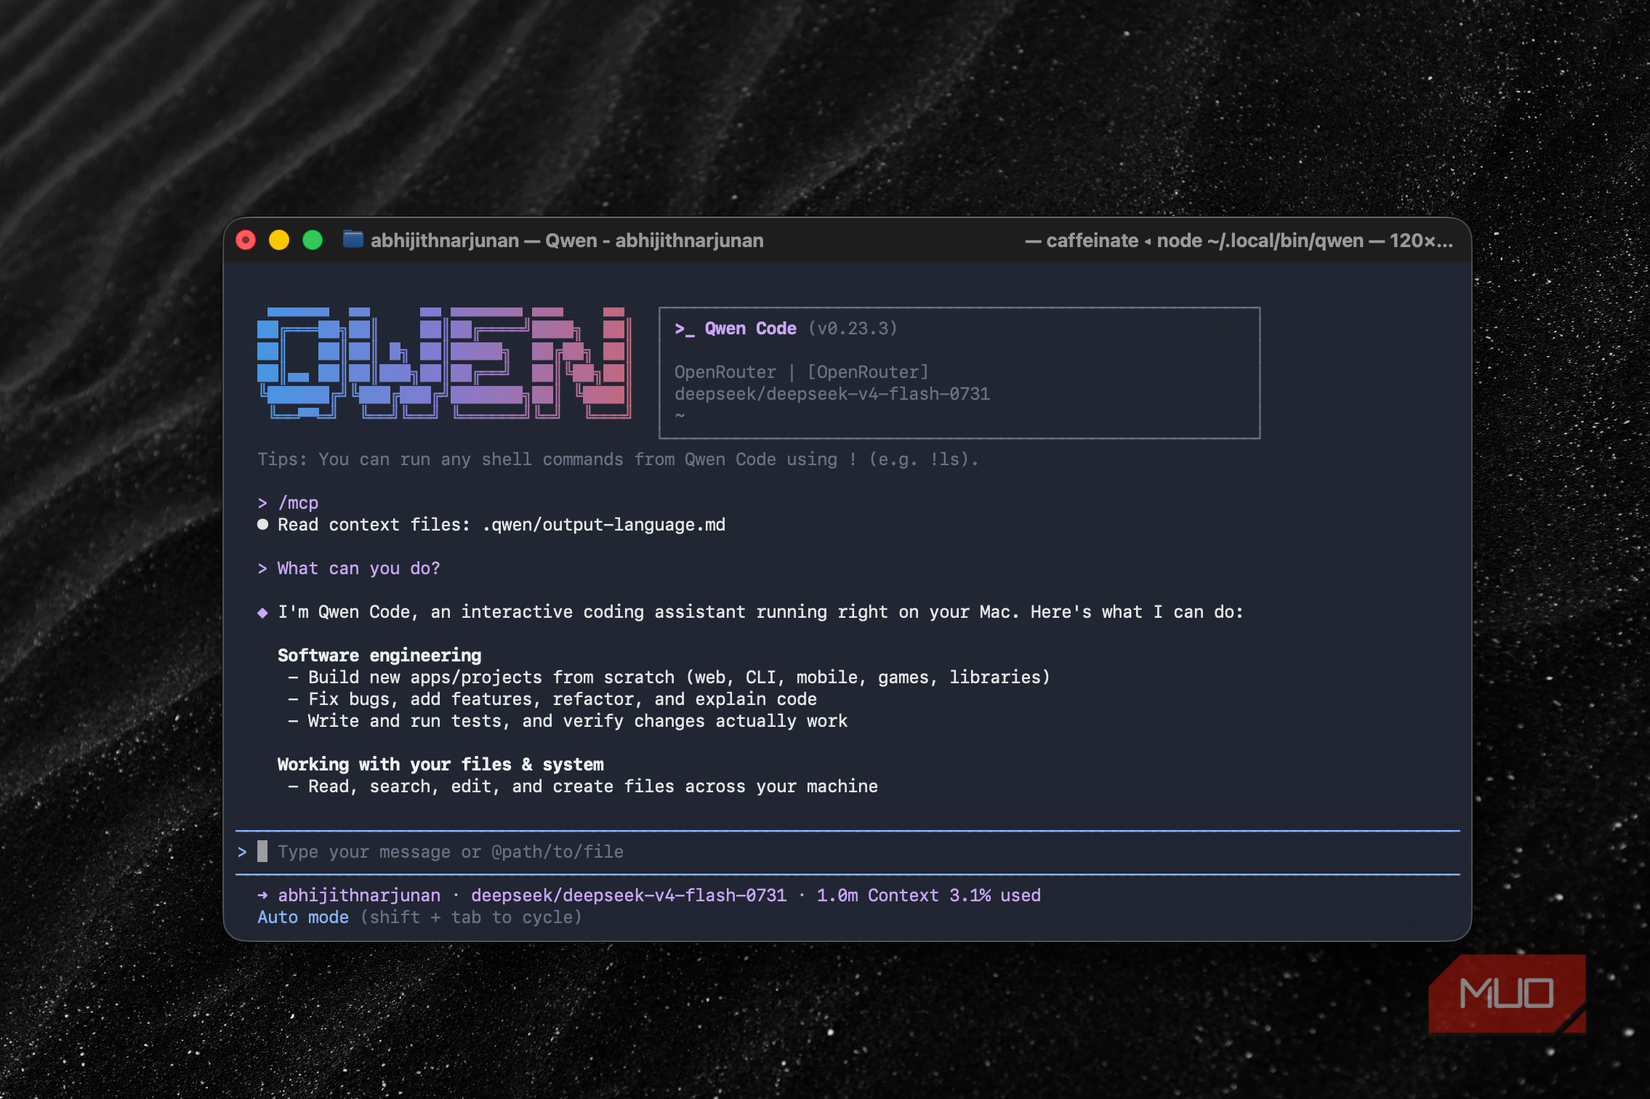Click "I'm Qwen Code" response introduction line
Screen dimensions: 1650x1099
[760, 612]
